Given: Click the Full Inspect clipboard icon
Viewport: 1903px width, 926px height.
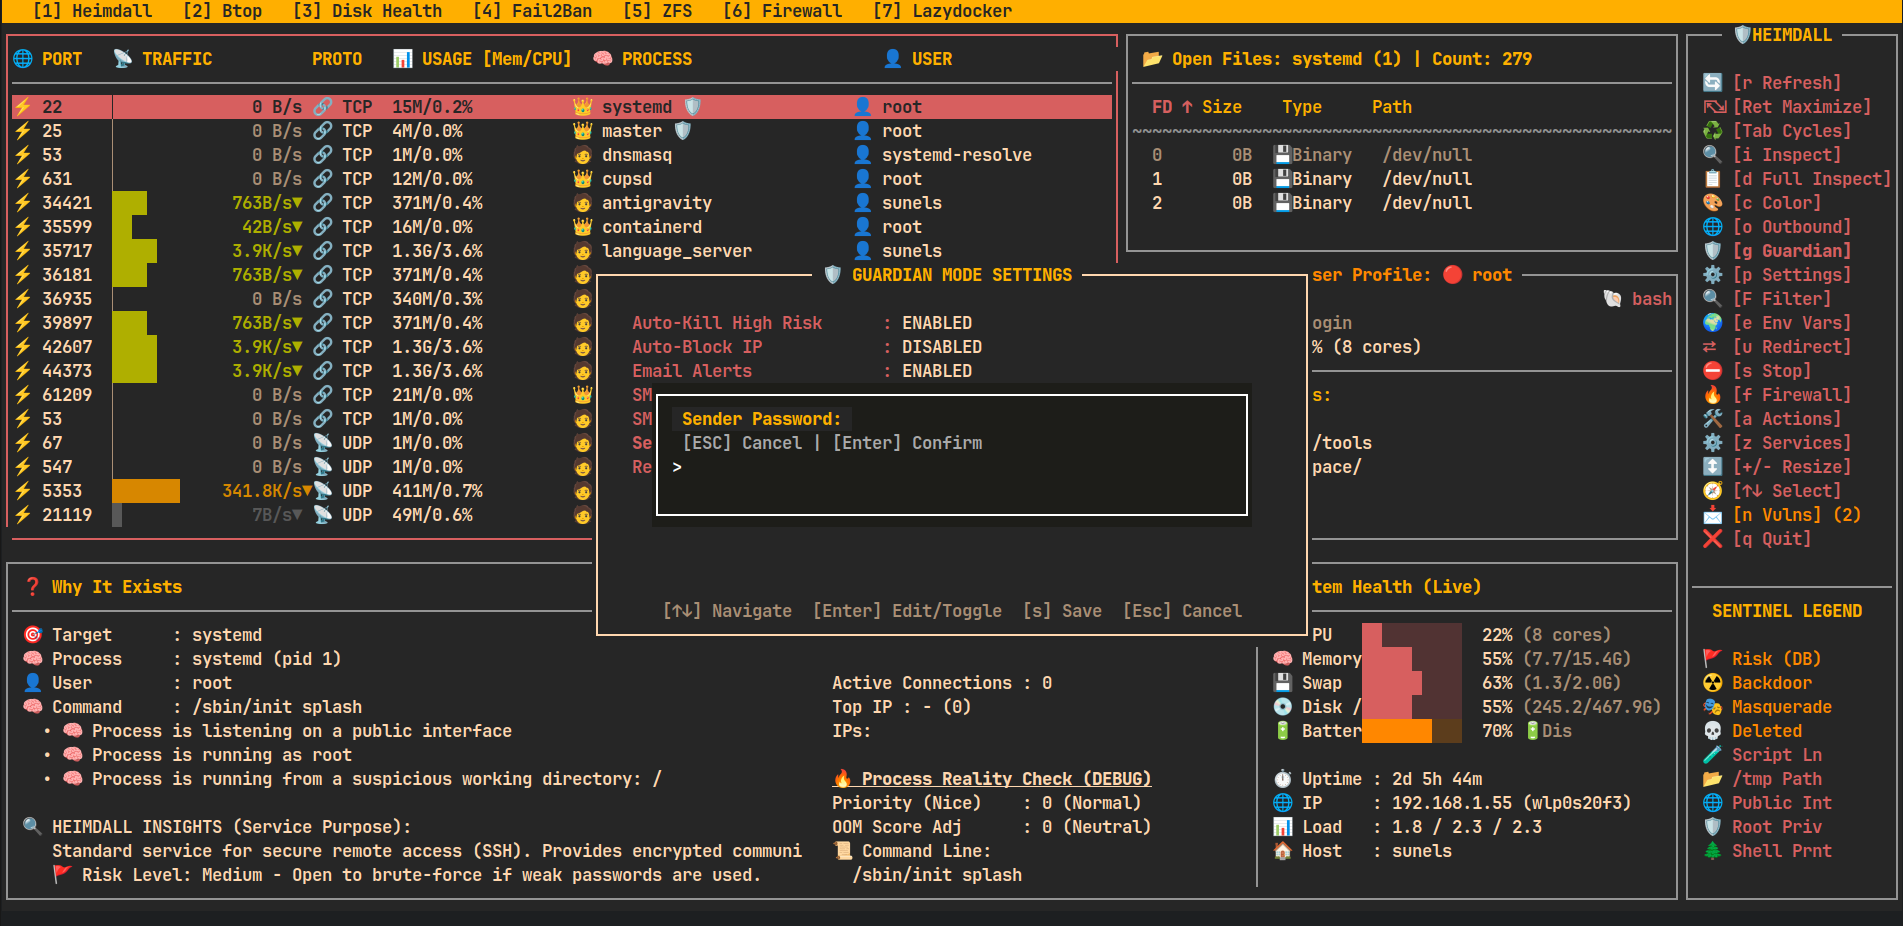Looking at the screenshot, I should [1713, 179].
